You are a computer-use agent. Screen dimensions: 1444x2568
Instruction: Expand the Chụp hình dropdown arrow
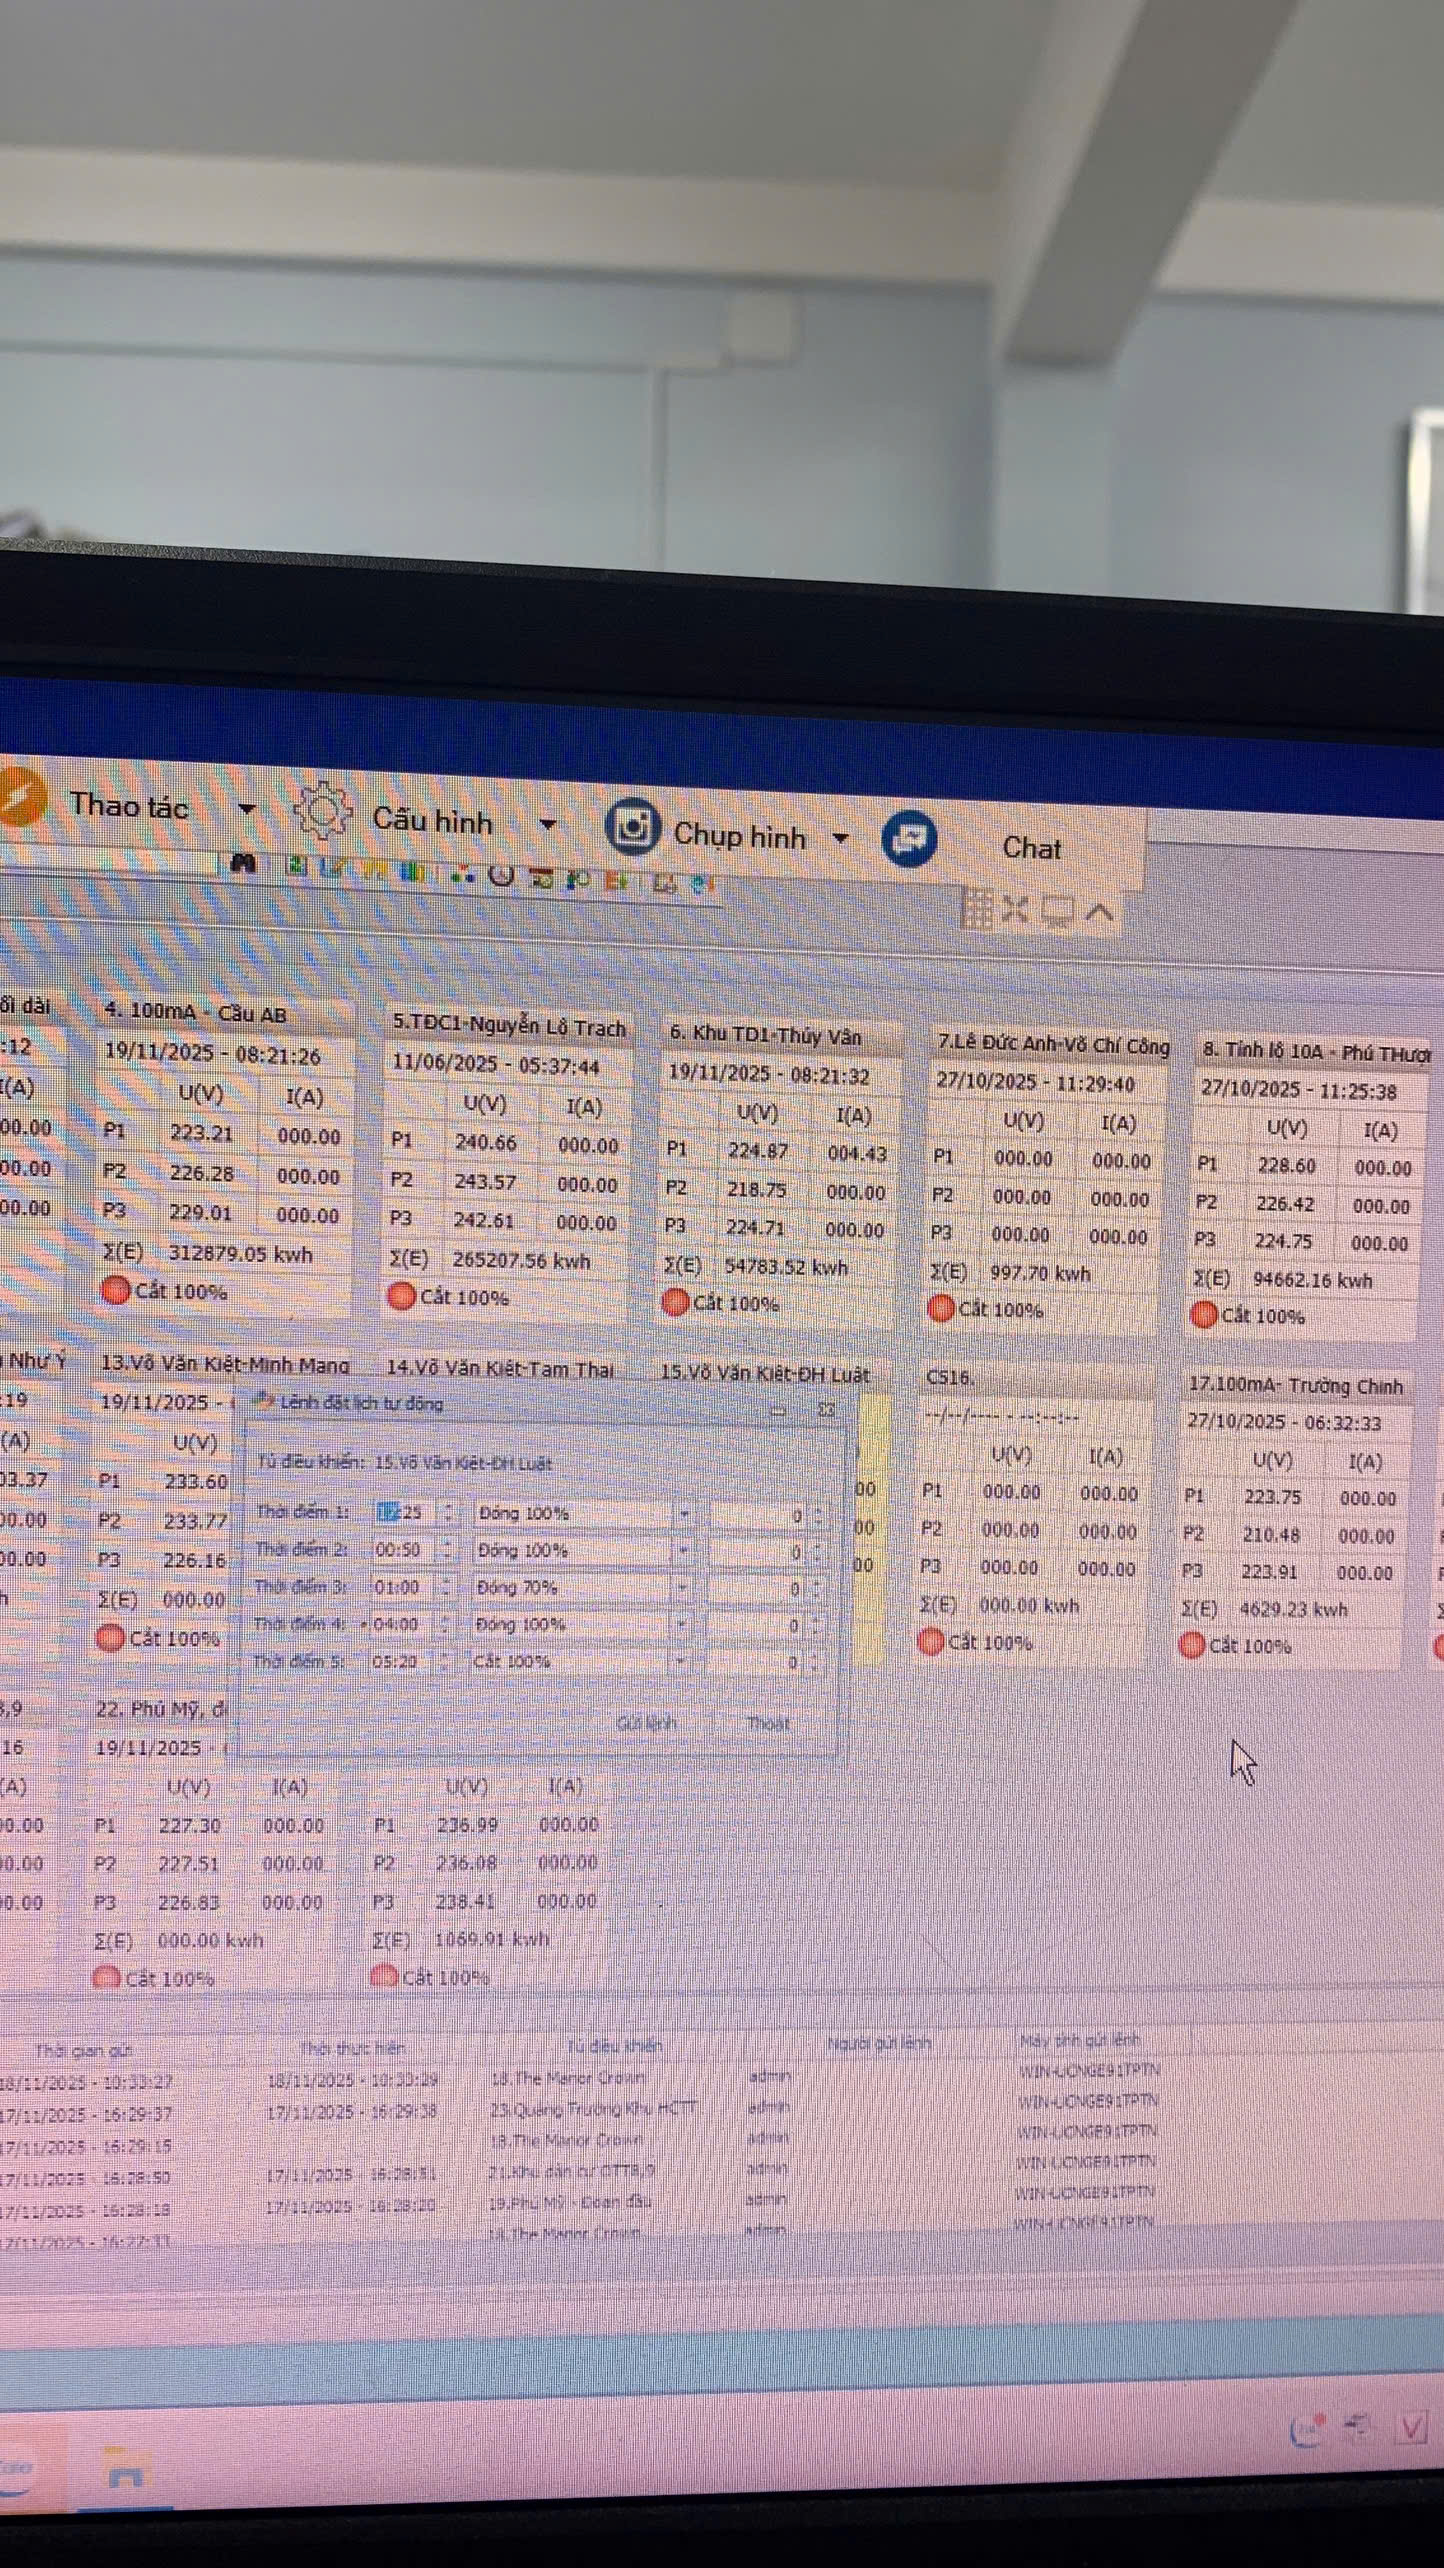coord(841,838)
